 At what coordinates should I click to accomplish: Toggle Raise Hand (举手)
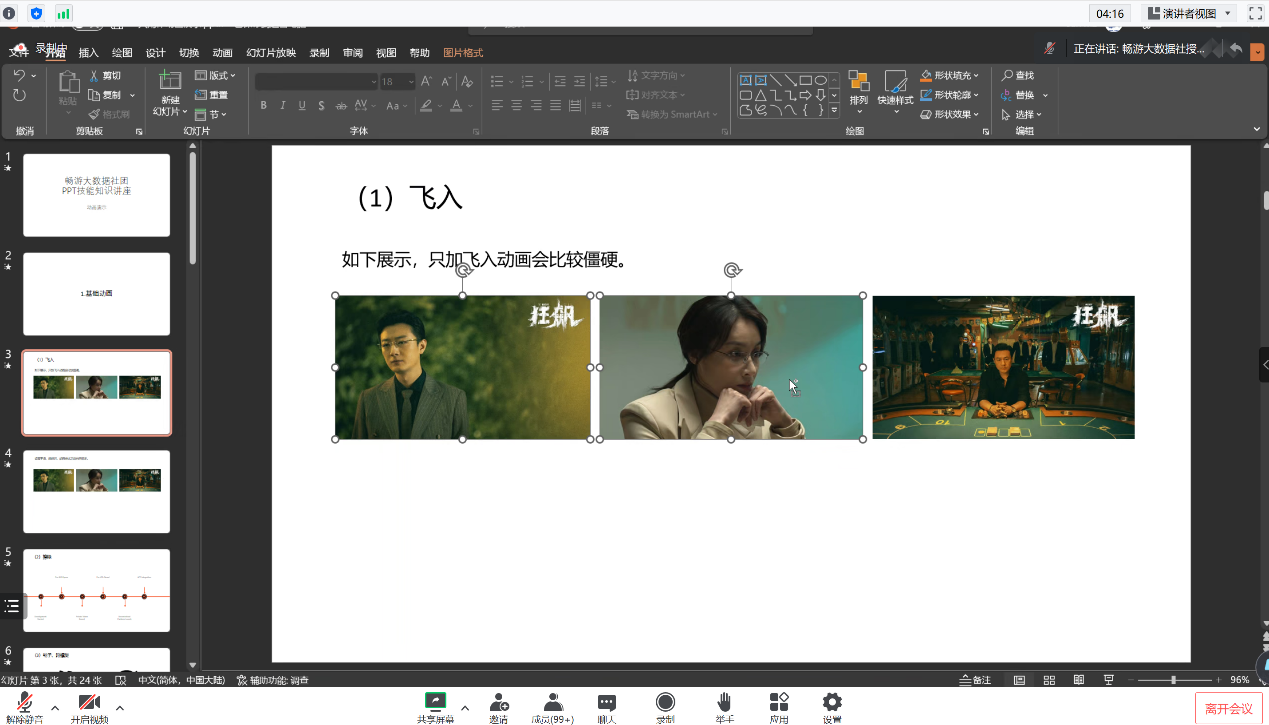click(724, 702)
